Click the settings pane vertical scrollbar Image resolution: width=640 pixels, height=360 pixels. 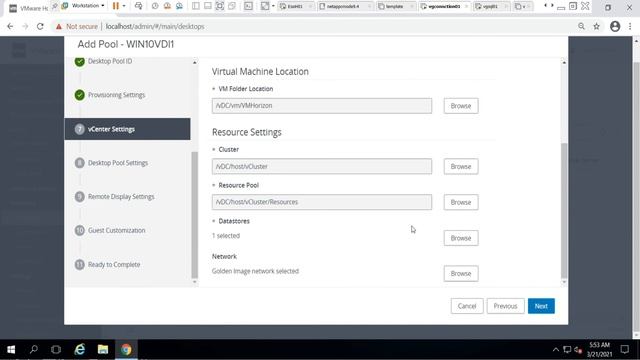tap(564, 210)
